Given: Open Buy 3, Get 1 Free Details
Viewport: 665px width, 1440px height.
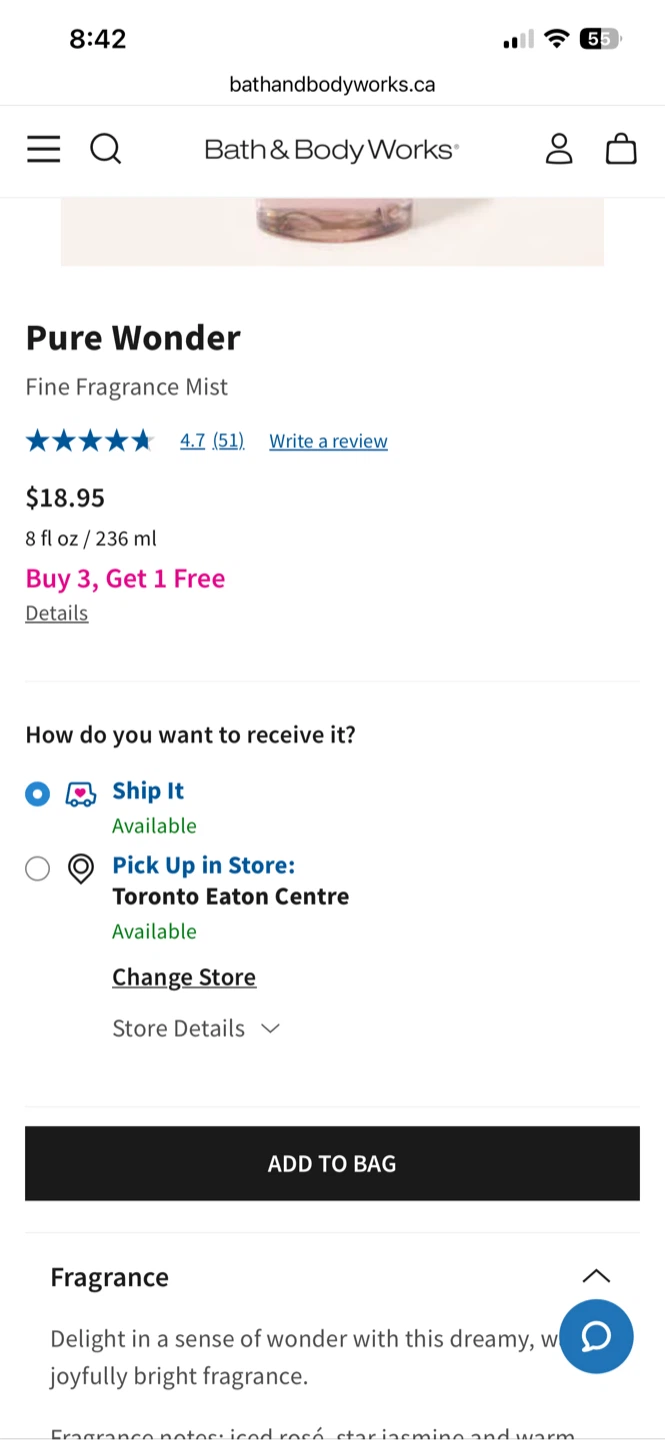Looking at the screenshot, I should tap(57, 613).
